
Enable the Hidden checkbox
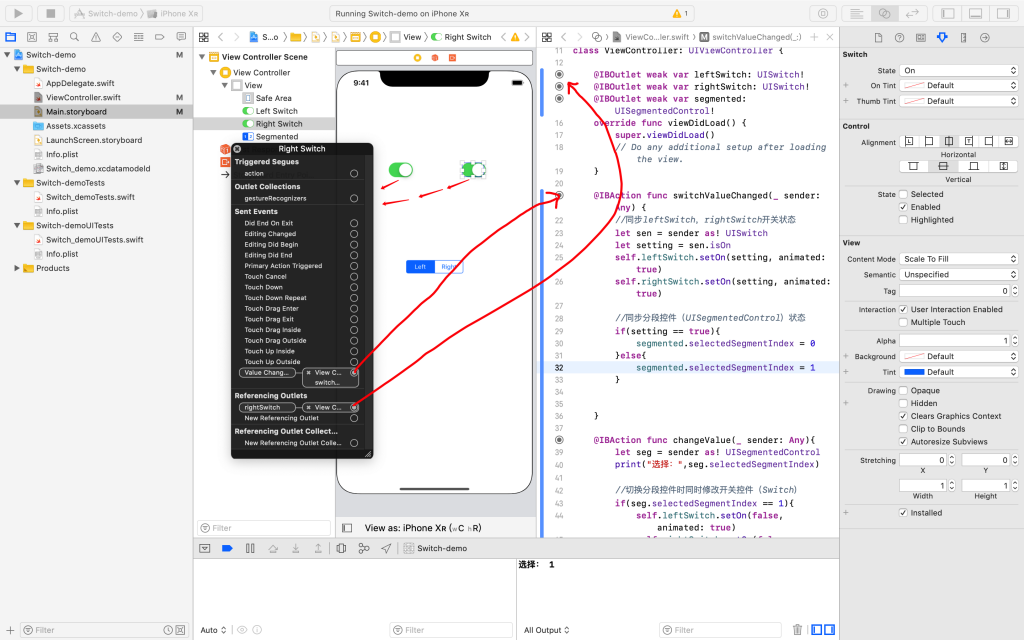click(x=904, y=404)
